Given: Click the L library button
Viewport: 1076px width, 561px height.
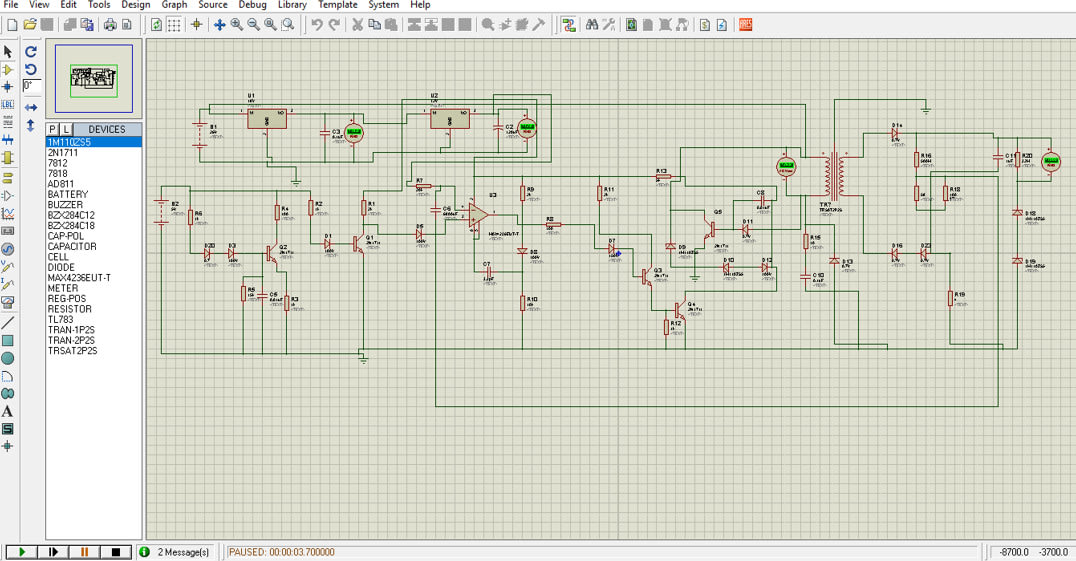Looking at the screenshot, I should pyautogui.click(x=66, y=129).
